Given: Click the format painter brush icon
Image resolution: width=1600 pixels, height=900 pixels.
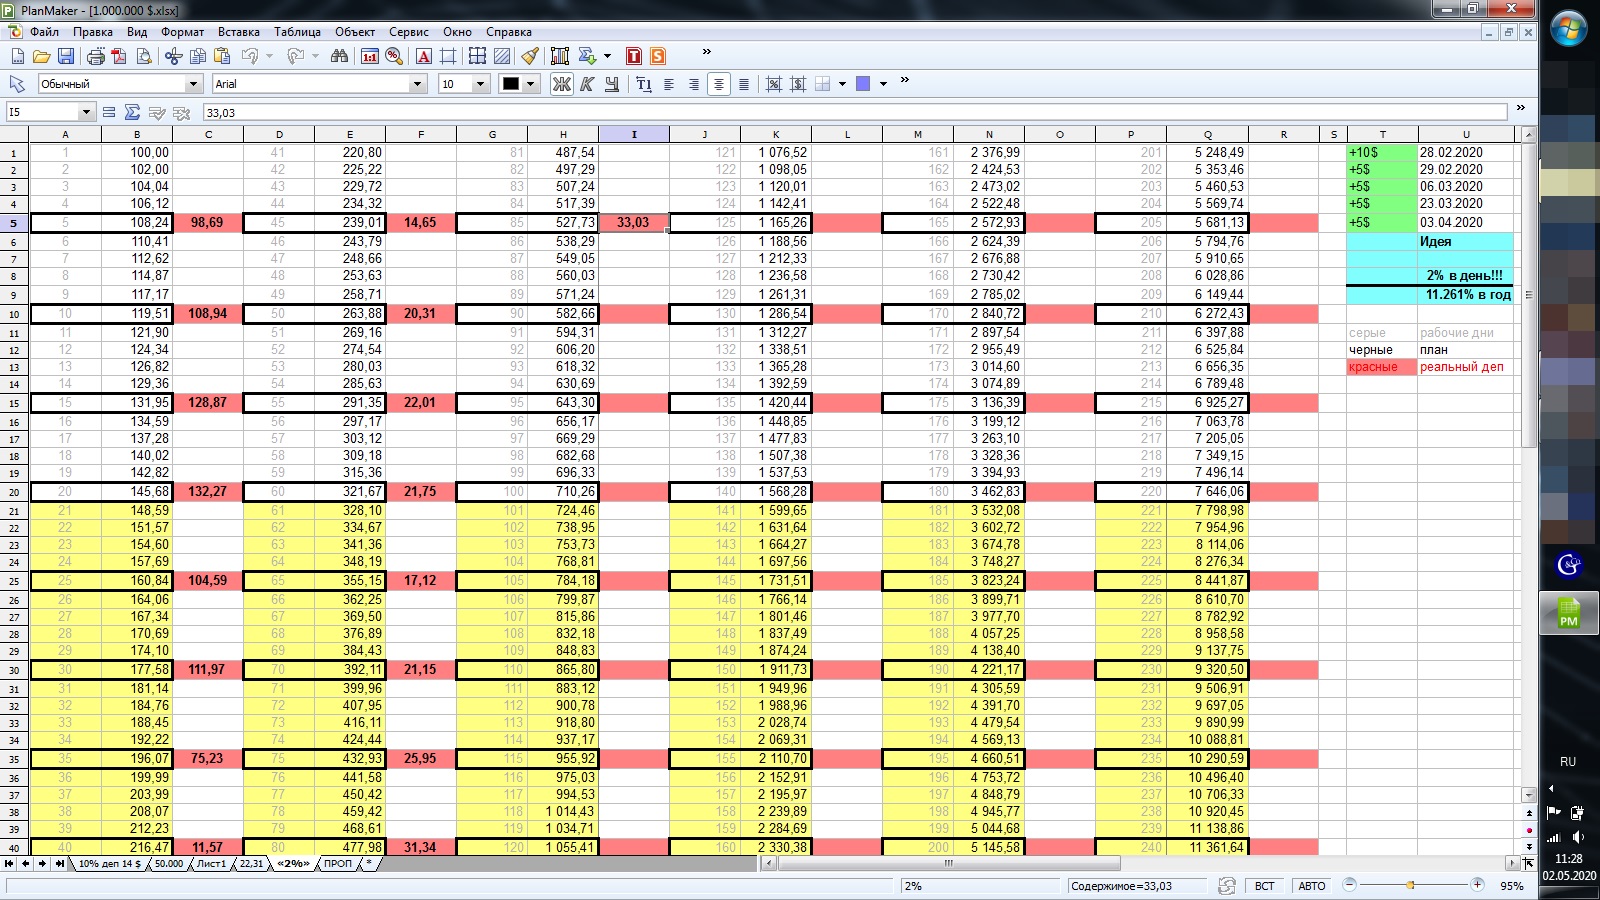Looking at the screenshot, I should click(530, 56).
